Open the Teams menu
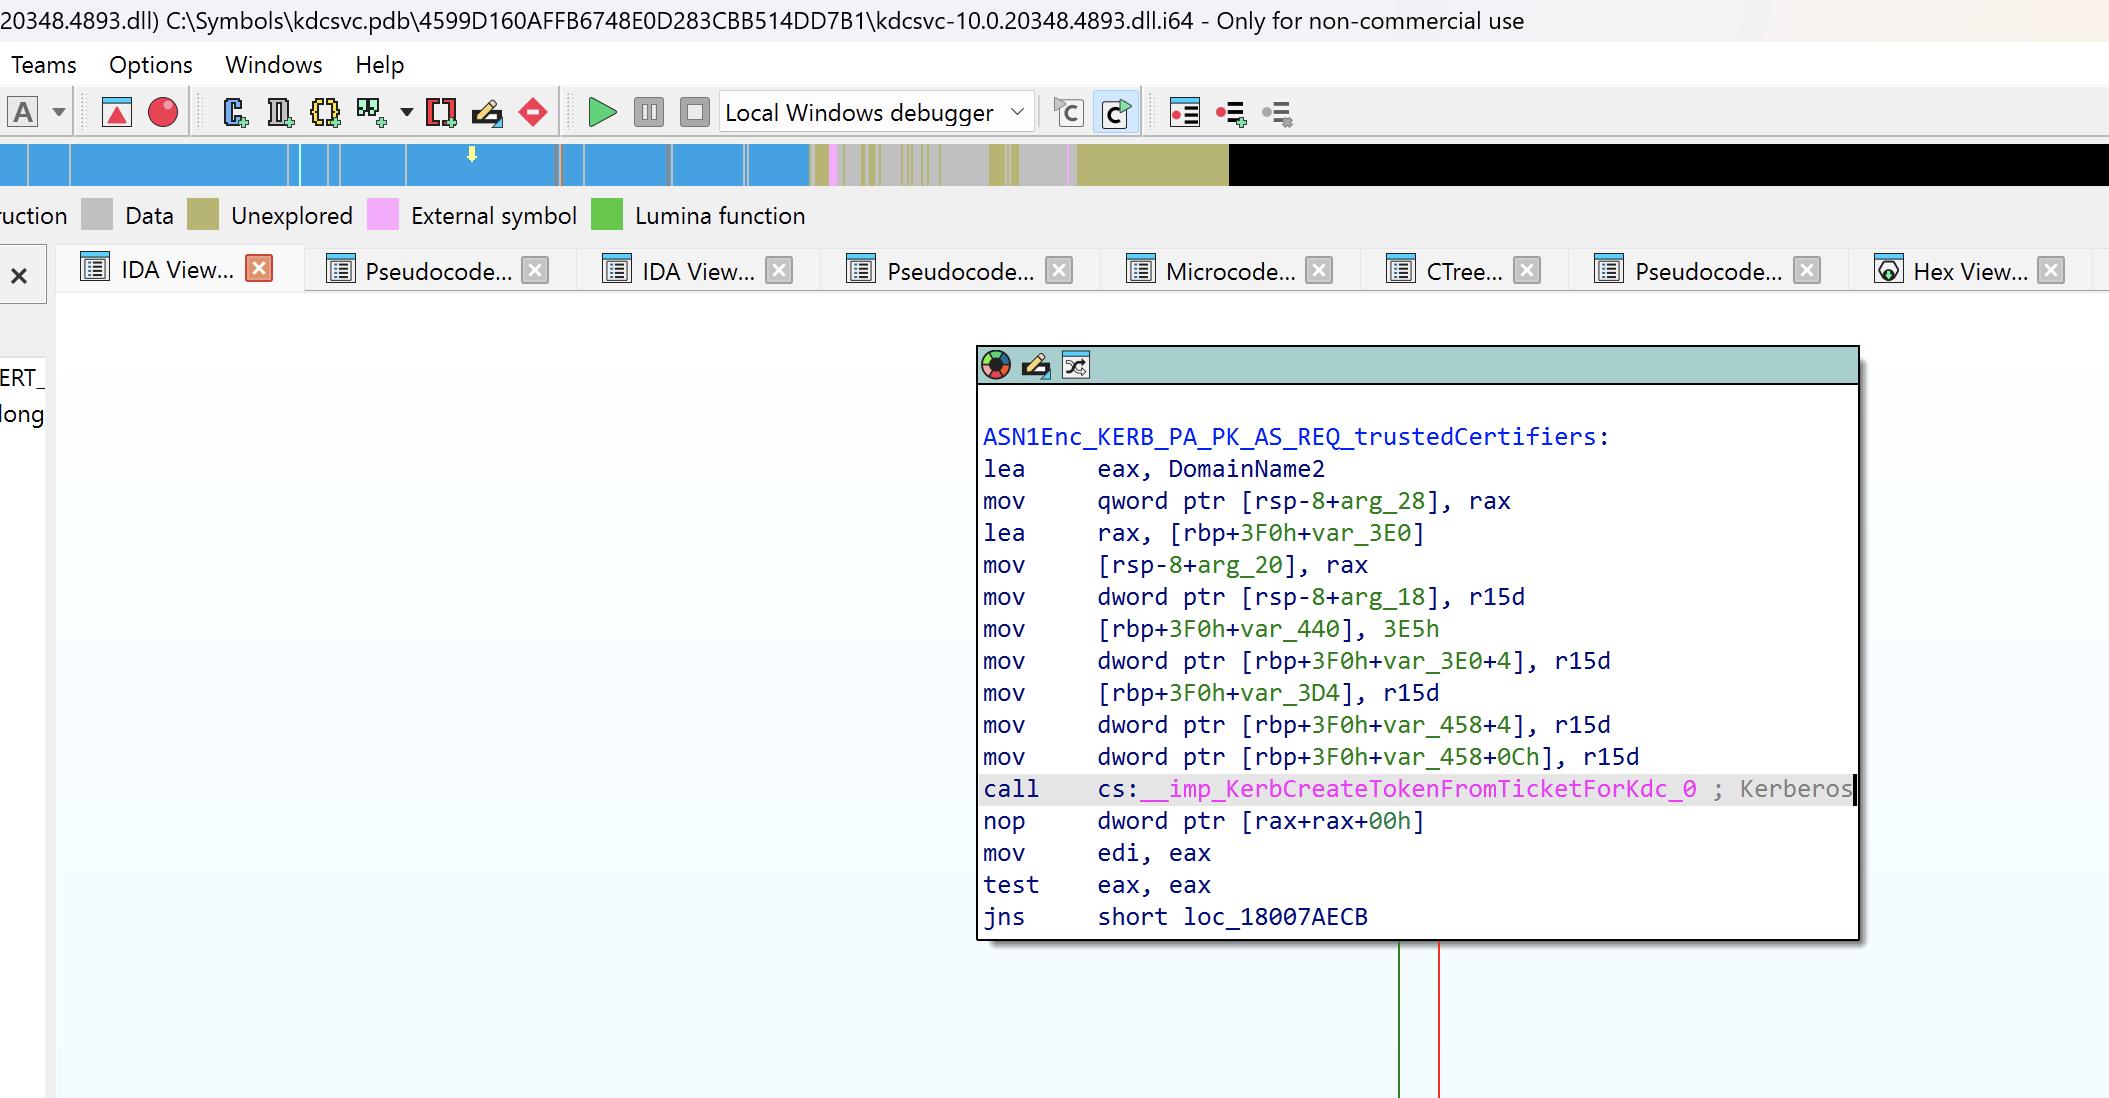The image size is (2109, 1098). point(44,65)
